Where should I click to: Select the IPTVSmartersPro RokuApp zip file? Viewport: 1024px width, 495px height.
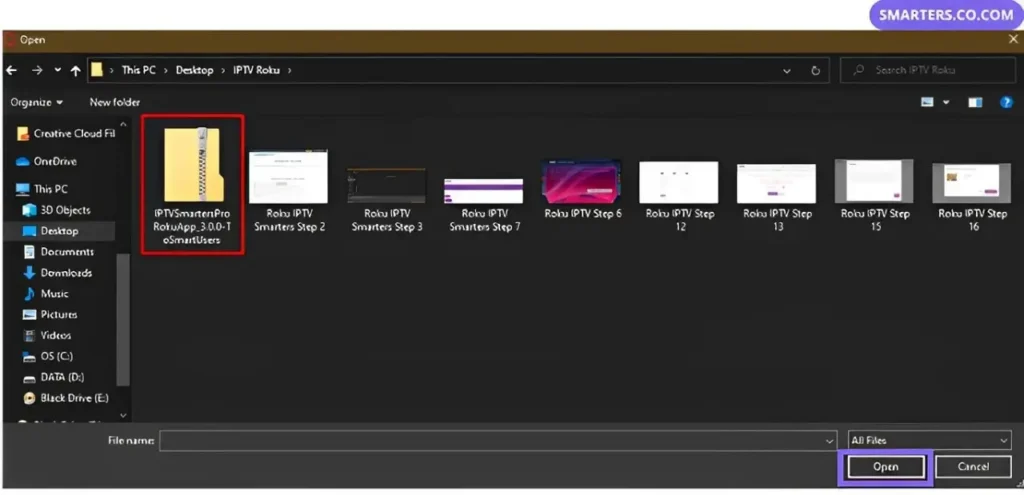click(x=193, y=185)
